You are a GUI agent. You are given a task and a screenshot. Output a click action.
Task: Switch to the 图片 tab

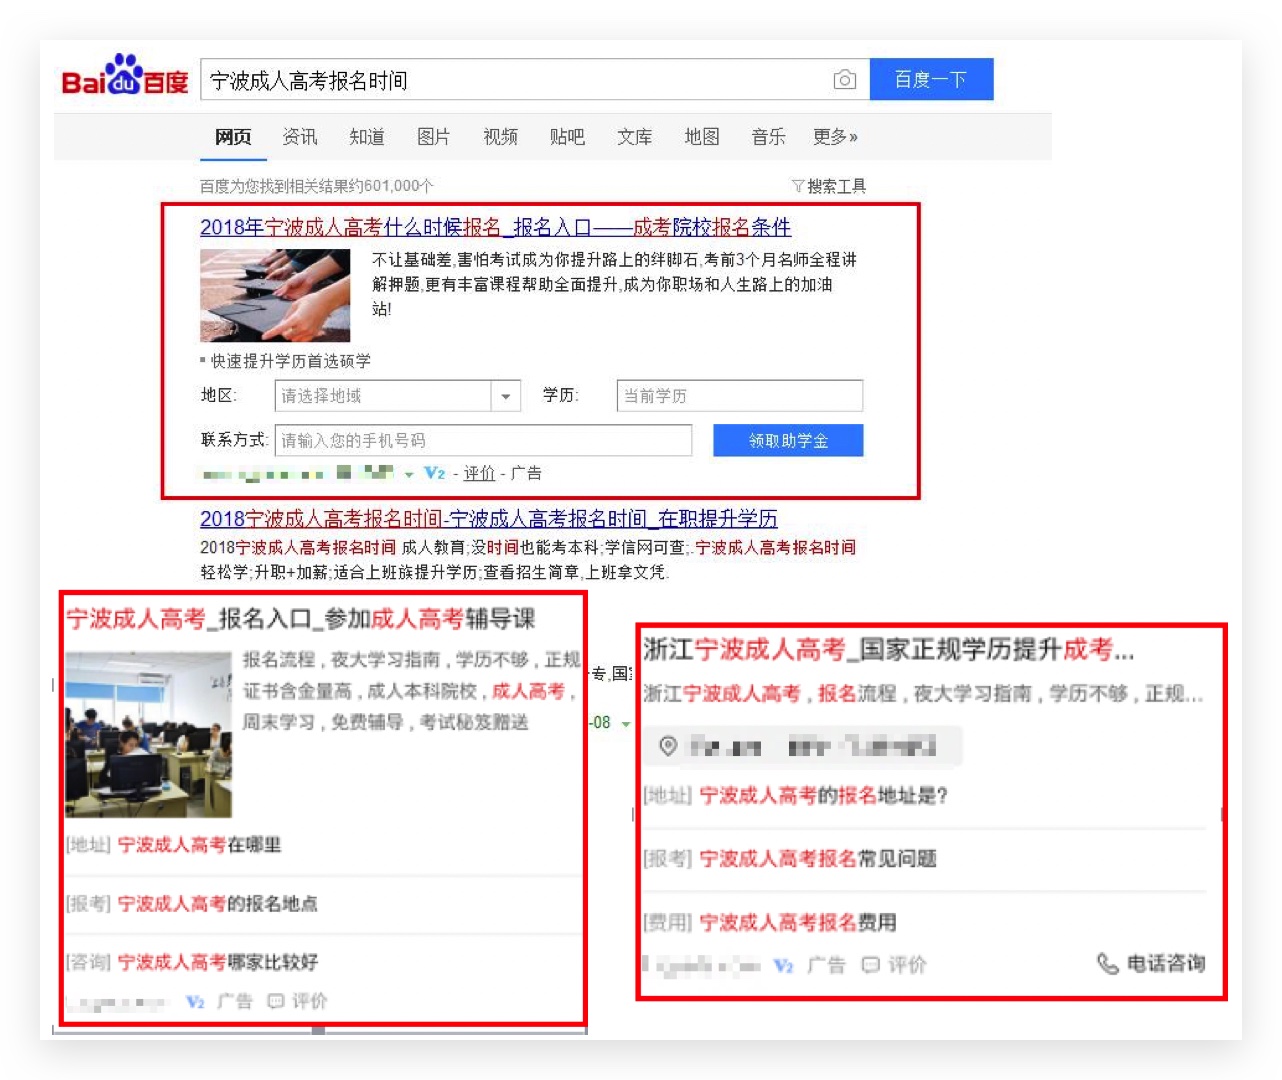click(433, 137)
